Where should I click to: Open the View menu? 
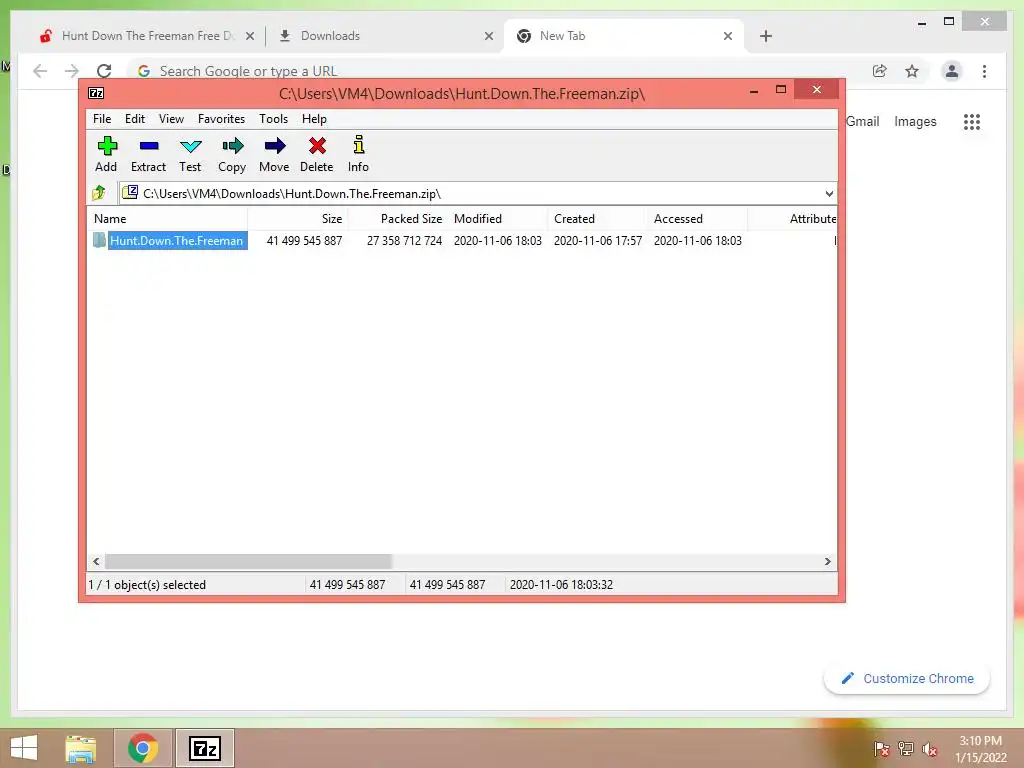click(171, 119)
